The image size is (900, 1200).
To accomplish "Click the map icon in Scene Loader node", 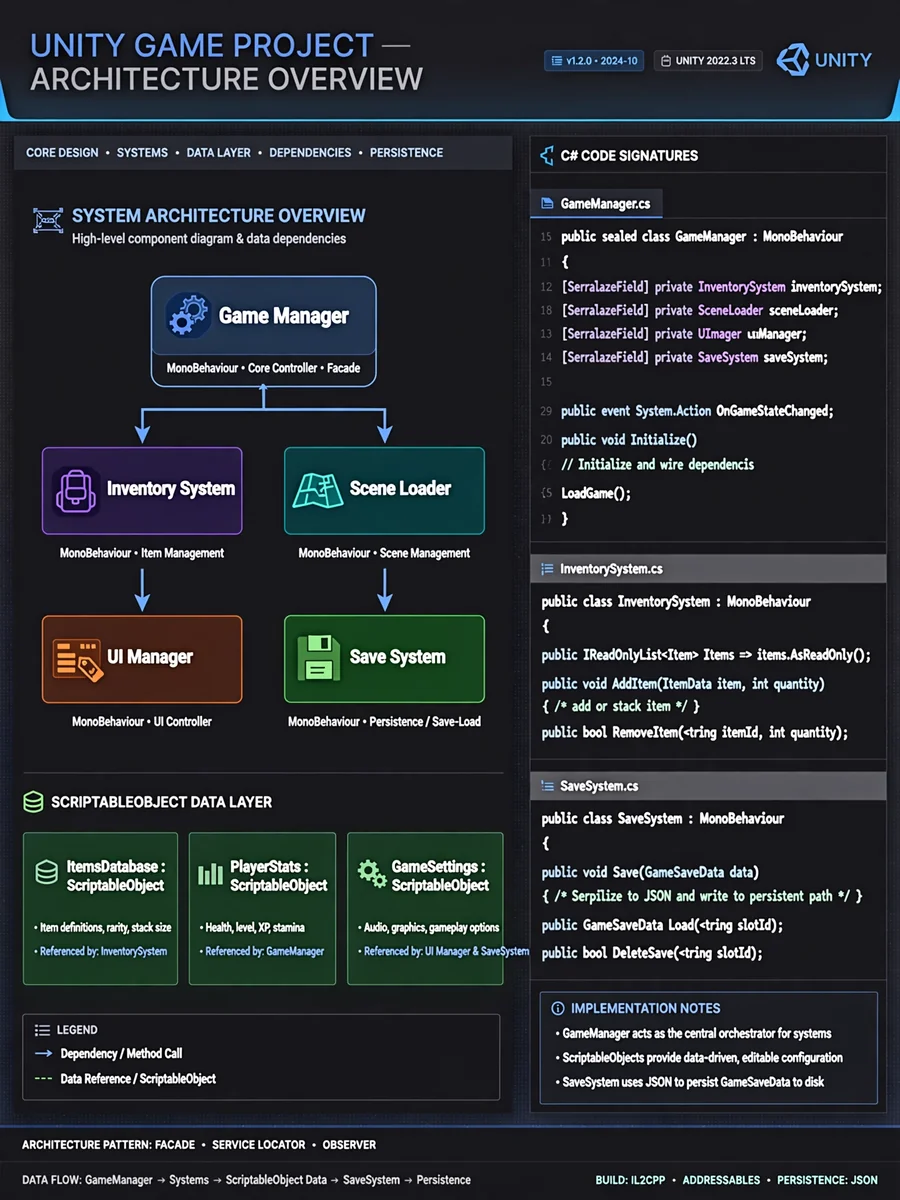I will coord(316,490).
